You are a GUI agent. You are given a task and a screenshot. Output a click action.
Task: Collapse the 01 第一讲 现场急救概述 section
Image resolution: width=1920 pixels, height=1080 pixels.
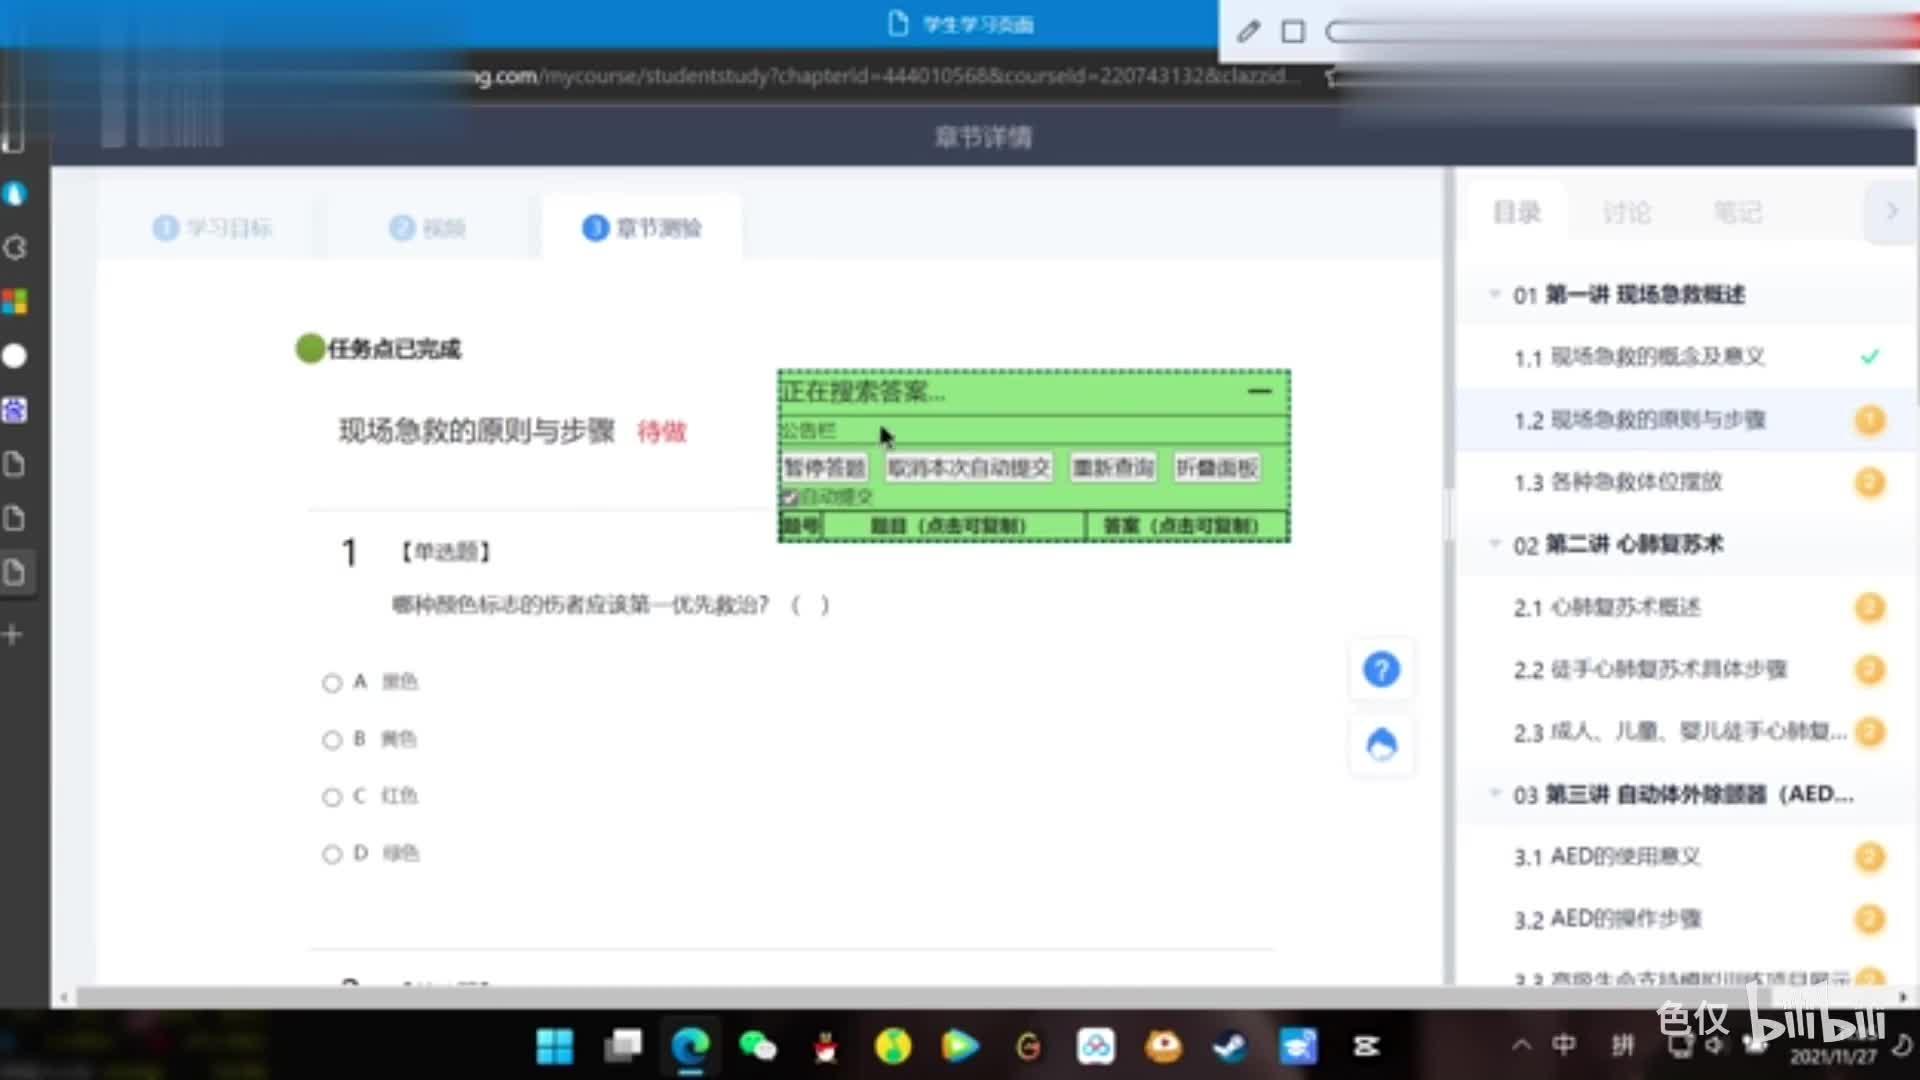1495,294
